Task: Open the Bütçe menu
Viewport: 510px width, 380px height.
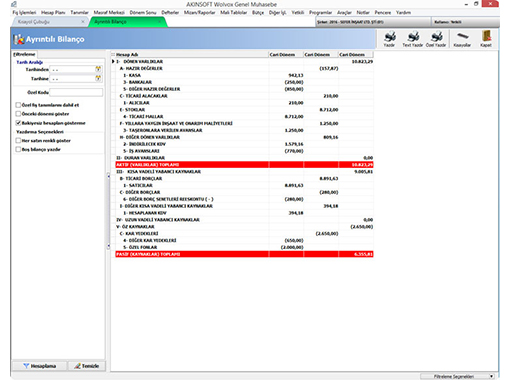Action: pos(258,12)
